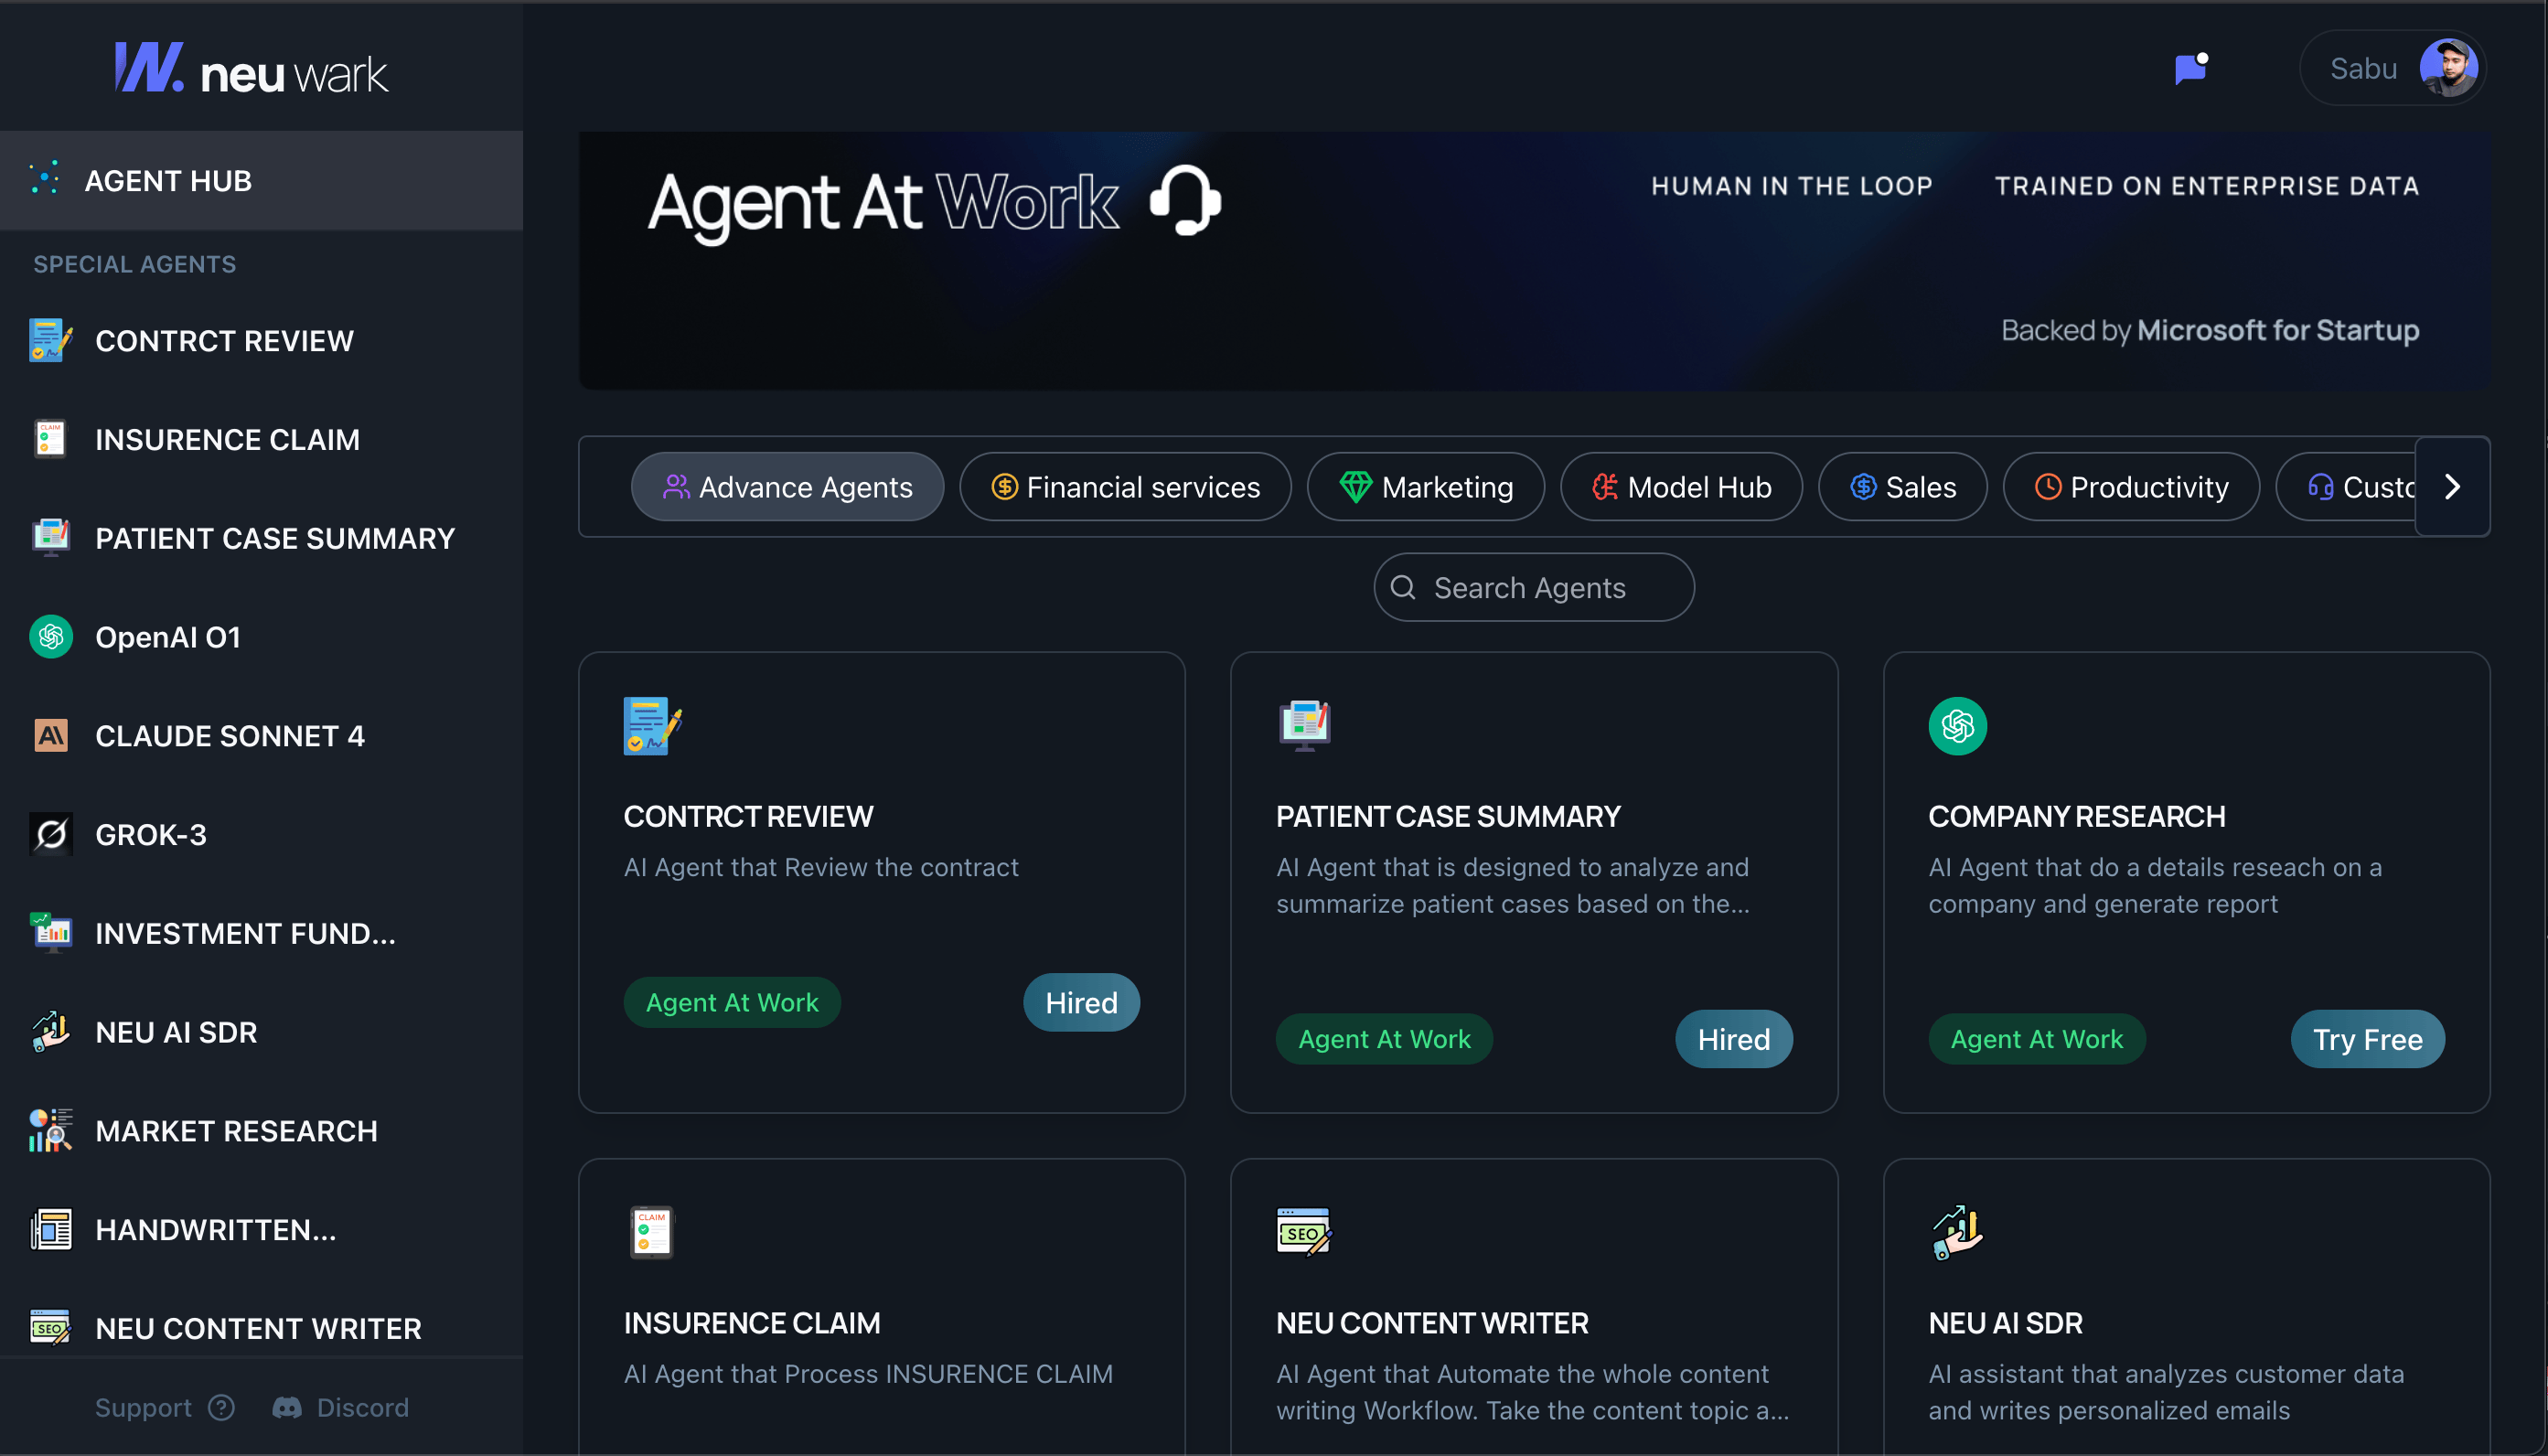Screen dimensions: 2548x1456
Task: Click the OpenAI O1 sidebar icon
Action: tap(51, 637)
